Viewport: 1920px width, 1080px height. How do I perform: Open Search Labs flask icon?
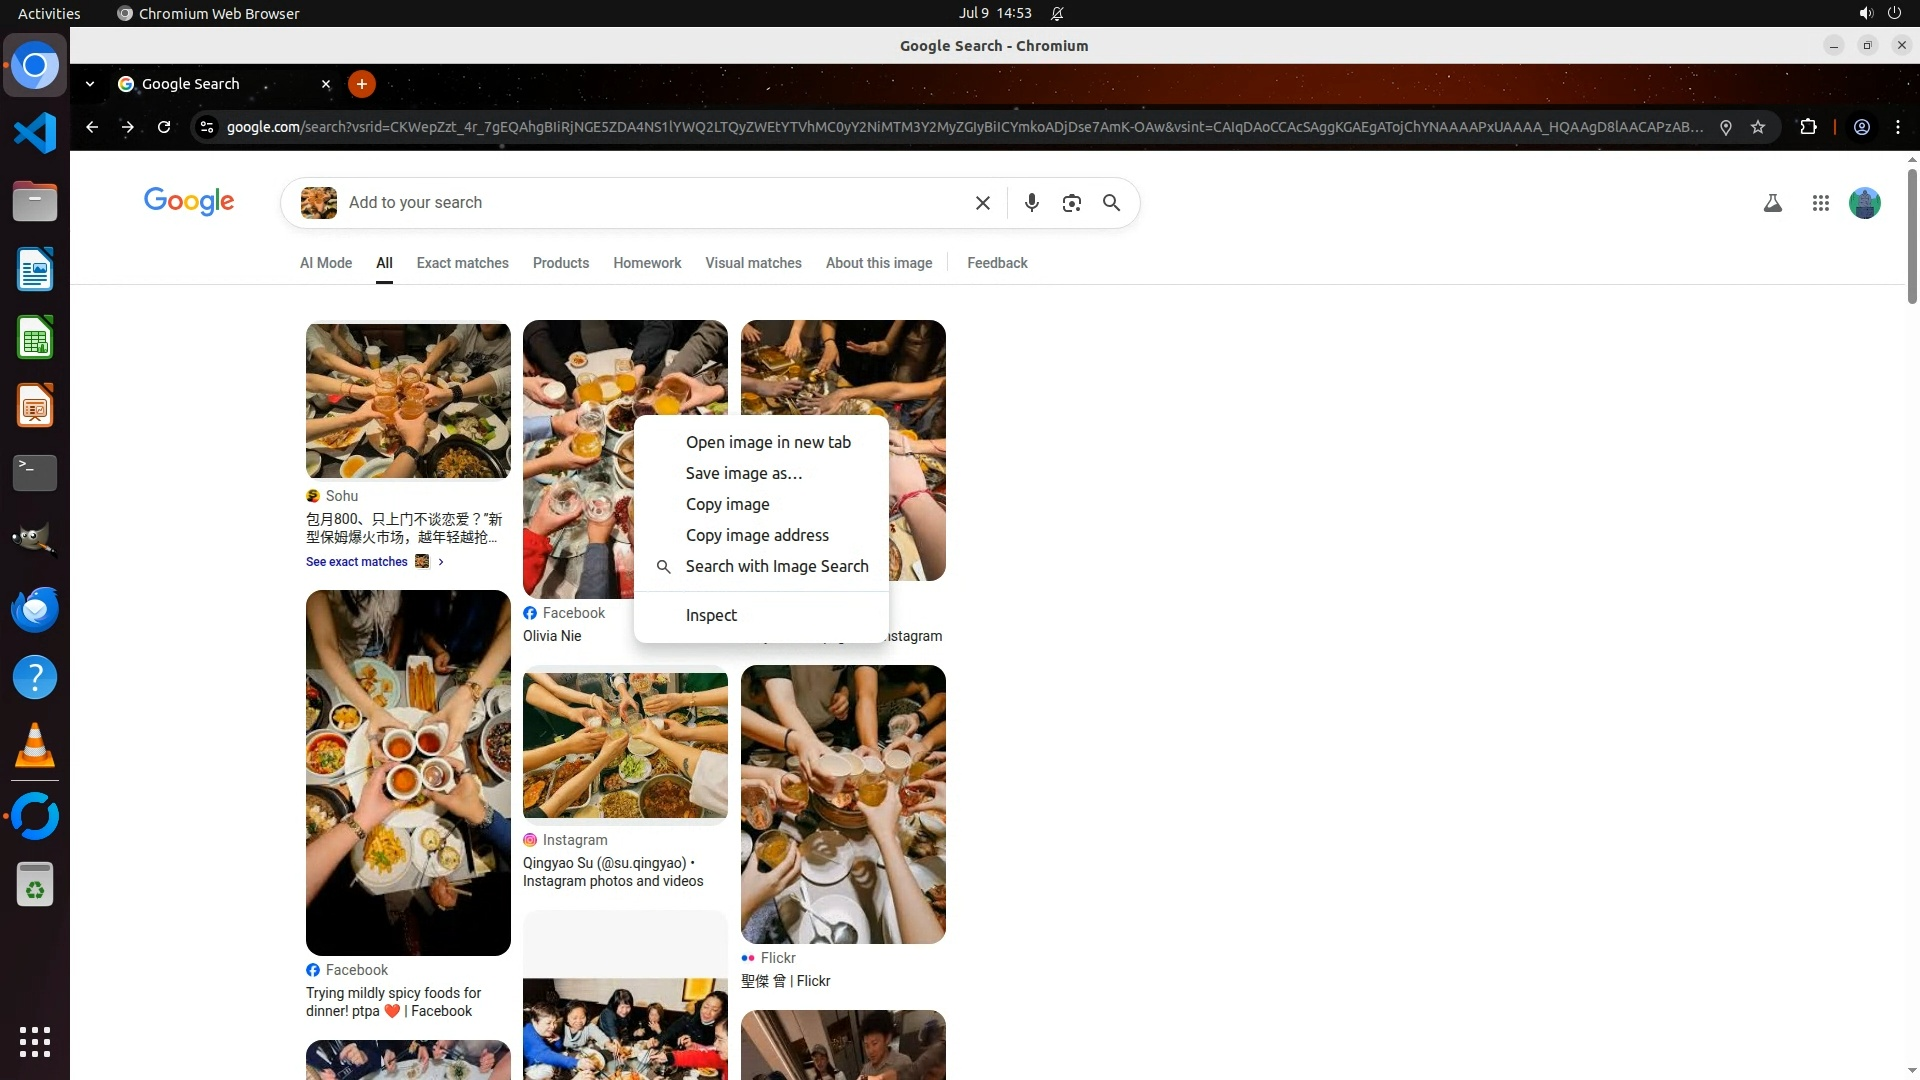click(1772, 203)
